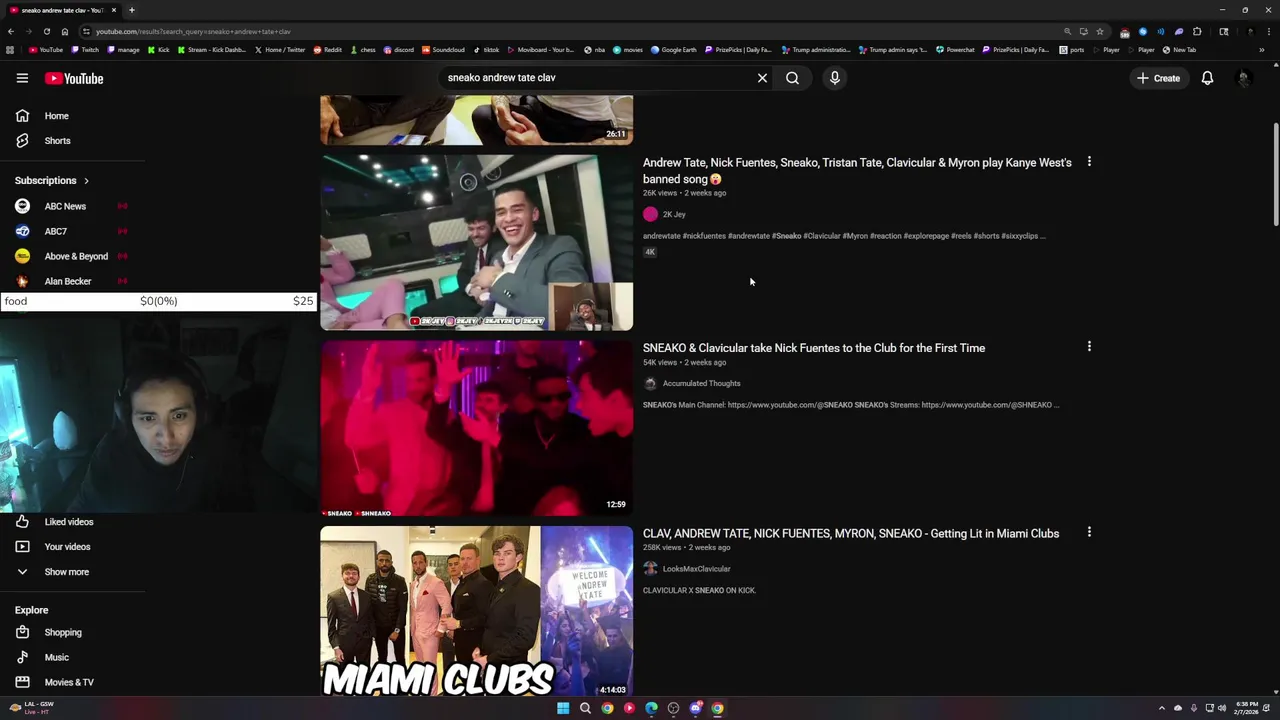Open the Windows Start menu
This screenshot has height=720, width=1280.
click(x=563, y=708)
